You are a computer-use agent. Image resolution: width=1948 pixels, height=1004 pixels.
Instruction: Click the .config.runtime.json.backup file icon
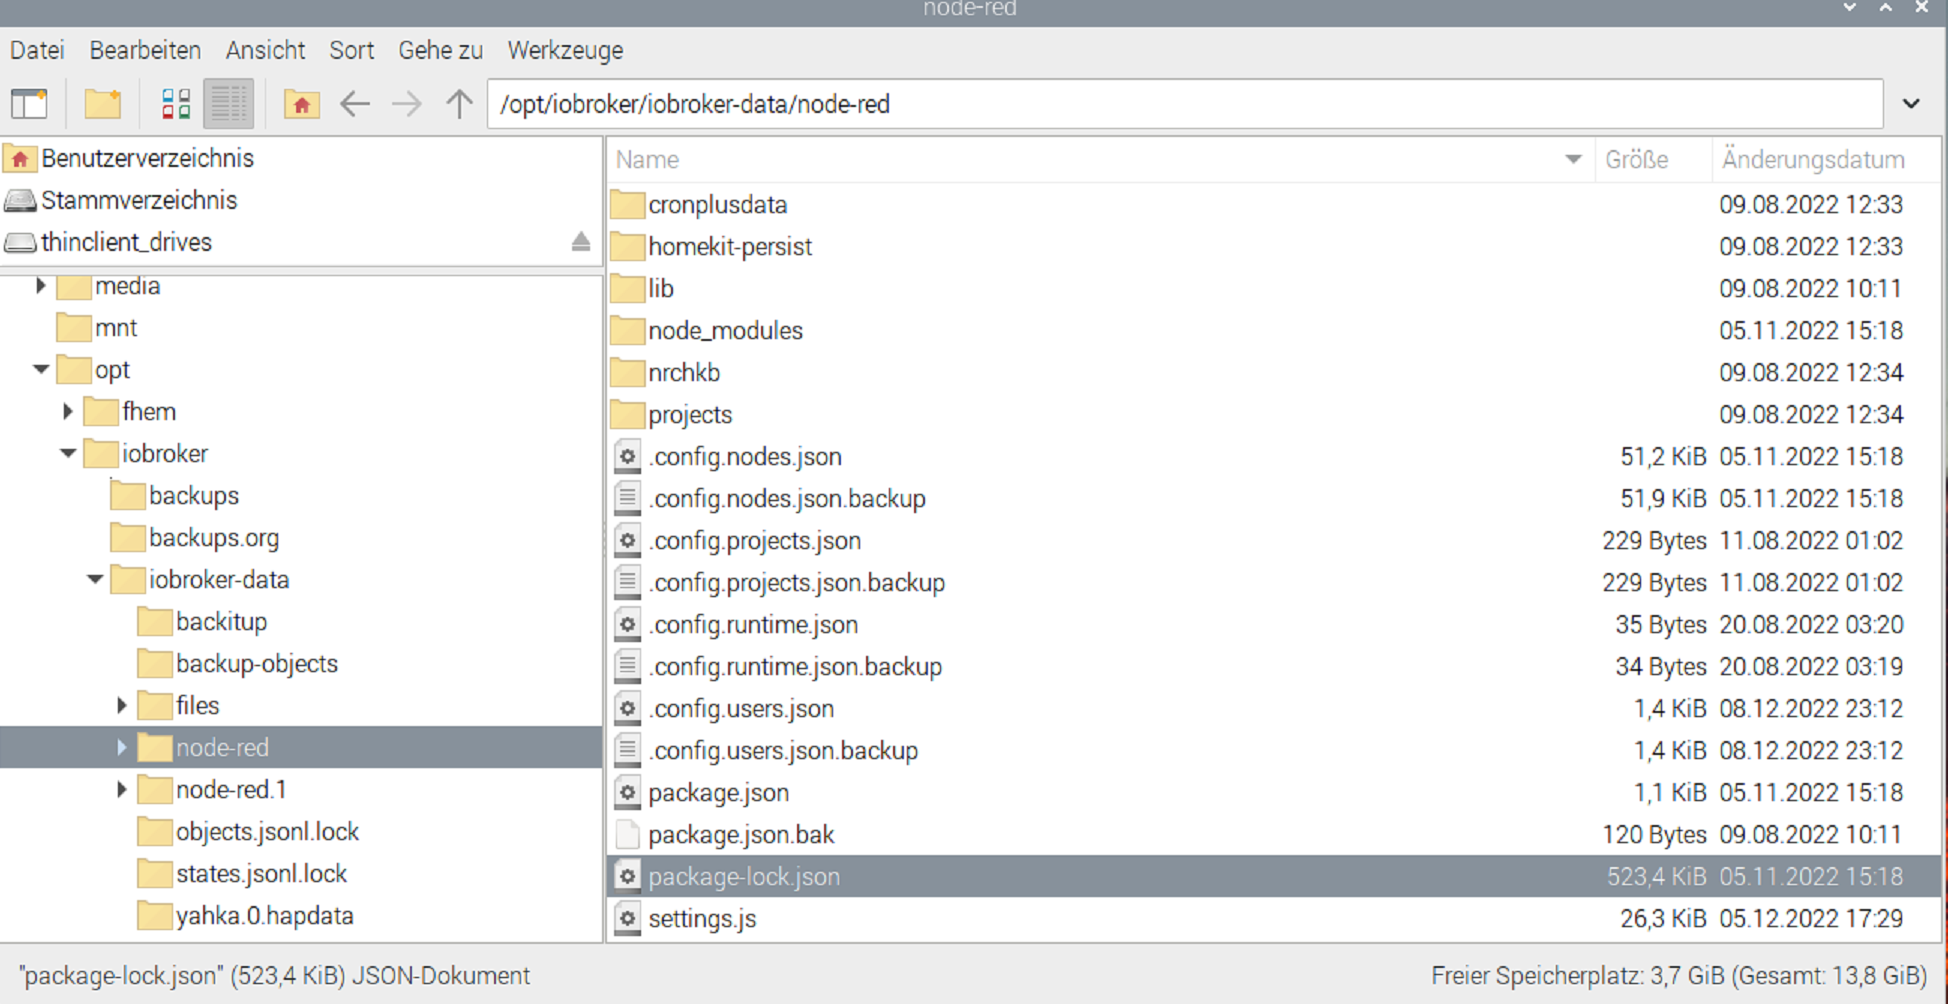click(627, 667)
